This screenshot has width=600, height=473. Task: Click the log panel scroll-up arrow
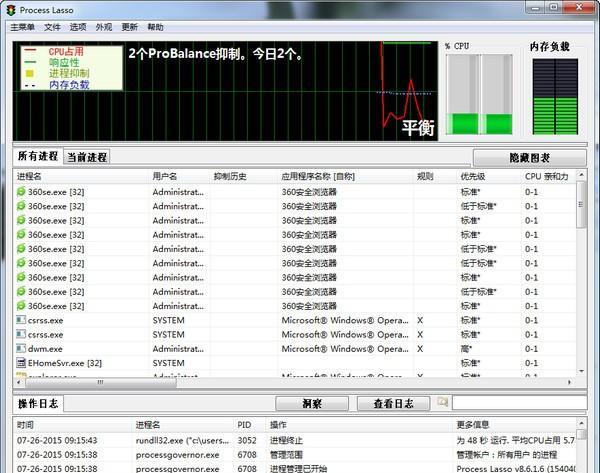coord(581,423)
